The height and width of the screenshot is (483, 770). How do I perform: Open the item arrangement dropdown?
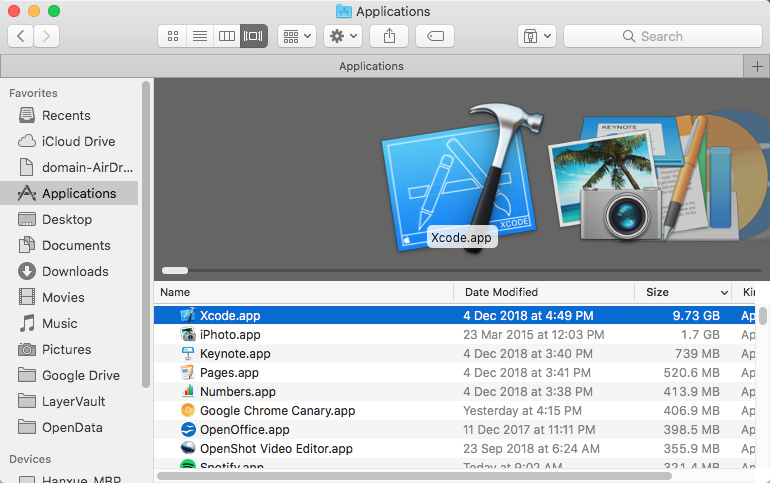(x=297, y=36)
